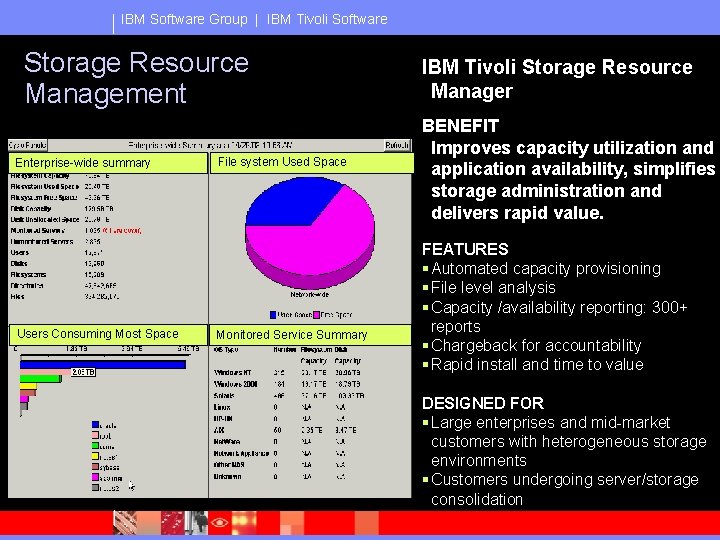This screenshot has height=540, width=720.
Task: Click the Chargeback for accountability bullet
Action: pyautogui.click(x=532, y=345)
